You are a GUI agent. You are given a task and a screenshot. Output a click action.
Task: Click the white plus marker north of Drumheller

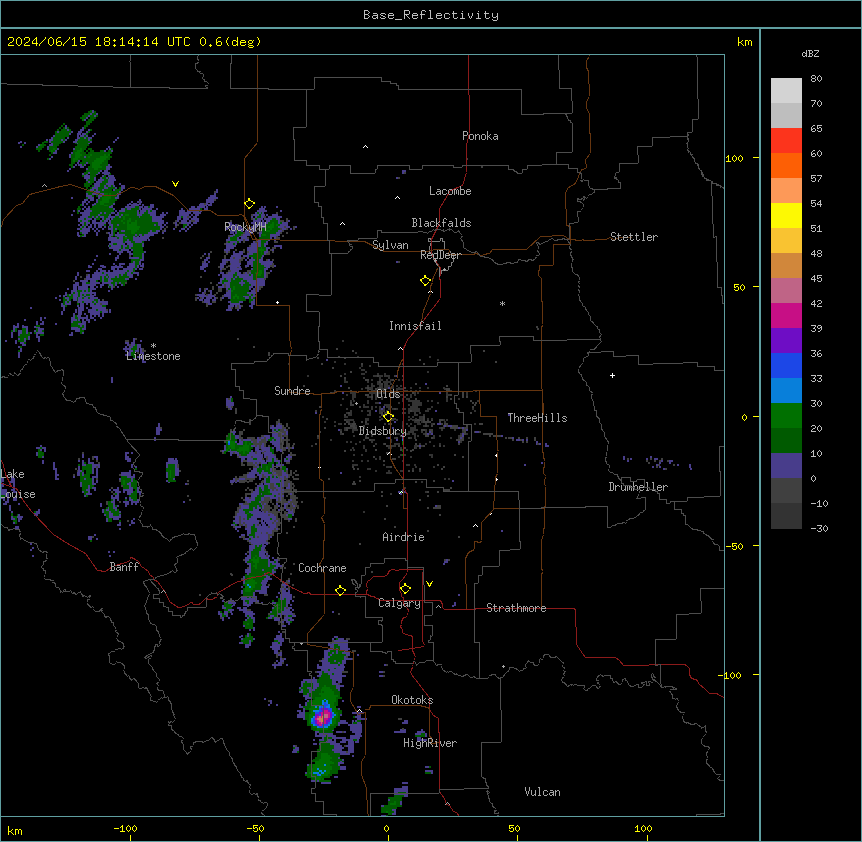coord(612,375)
